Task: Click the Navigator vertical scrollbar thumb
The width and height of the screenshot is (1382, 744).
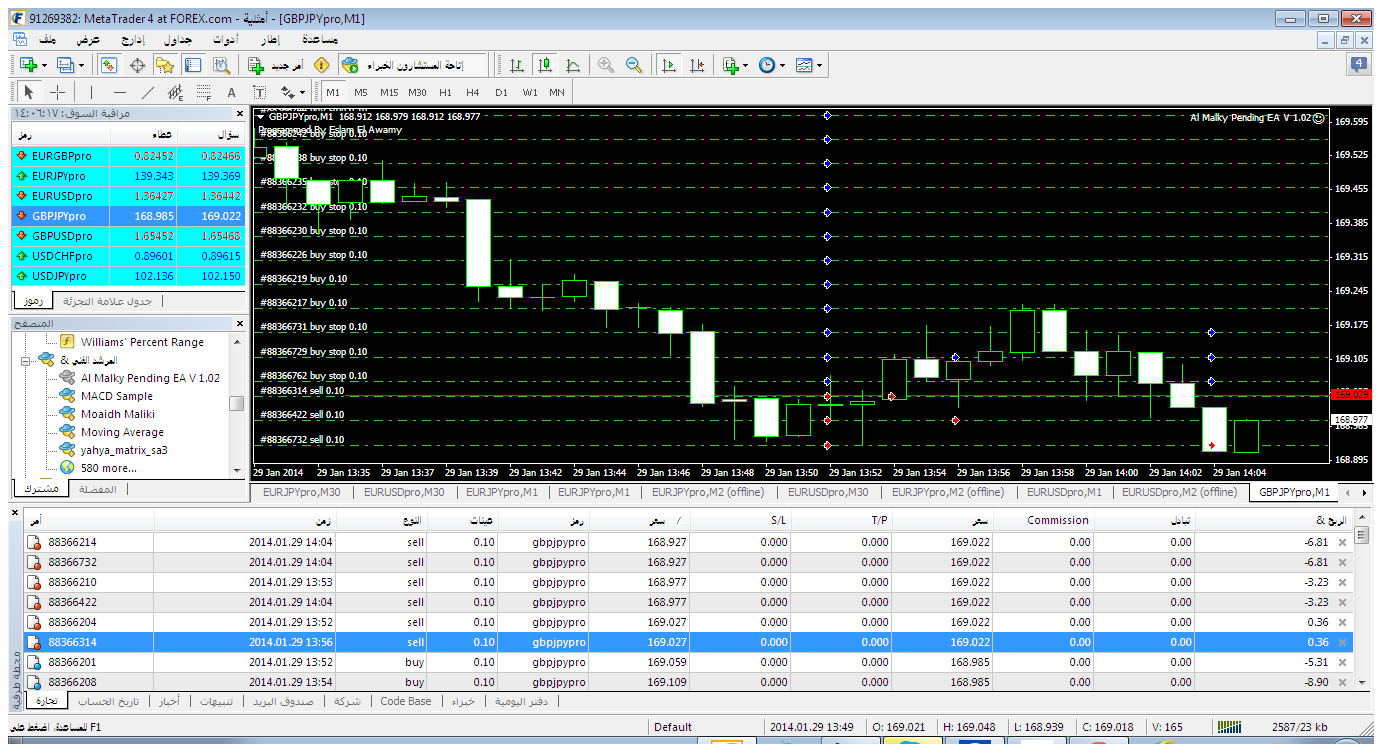Action: (x=237, y=403)
